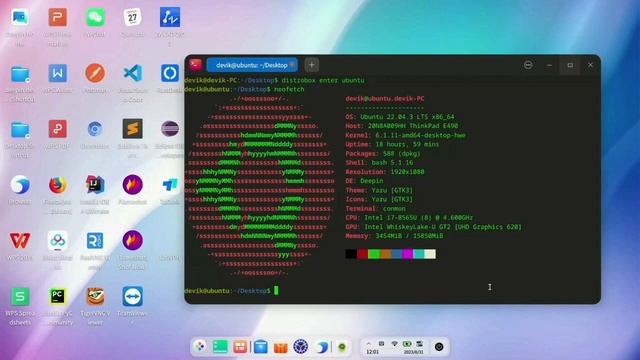Click the 'neofetch' command line

(x=244, y=89)
